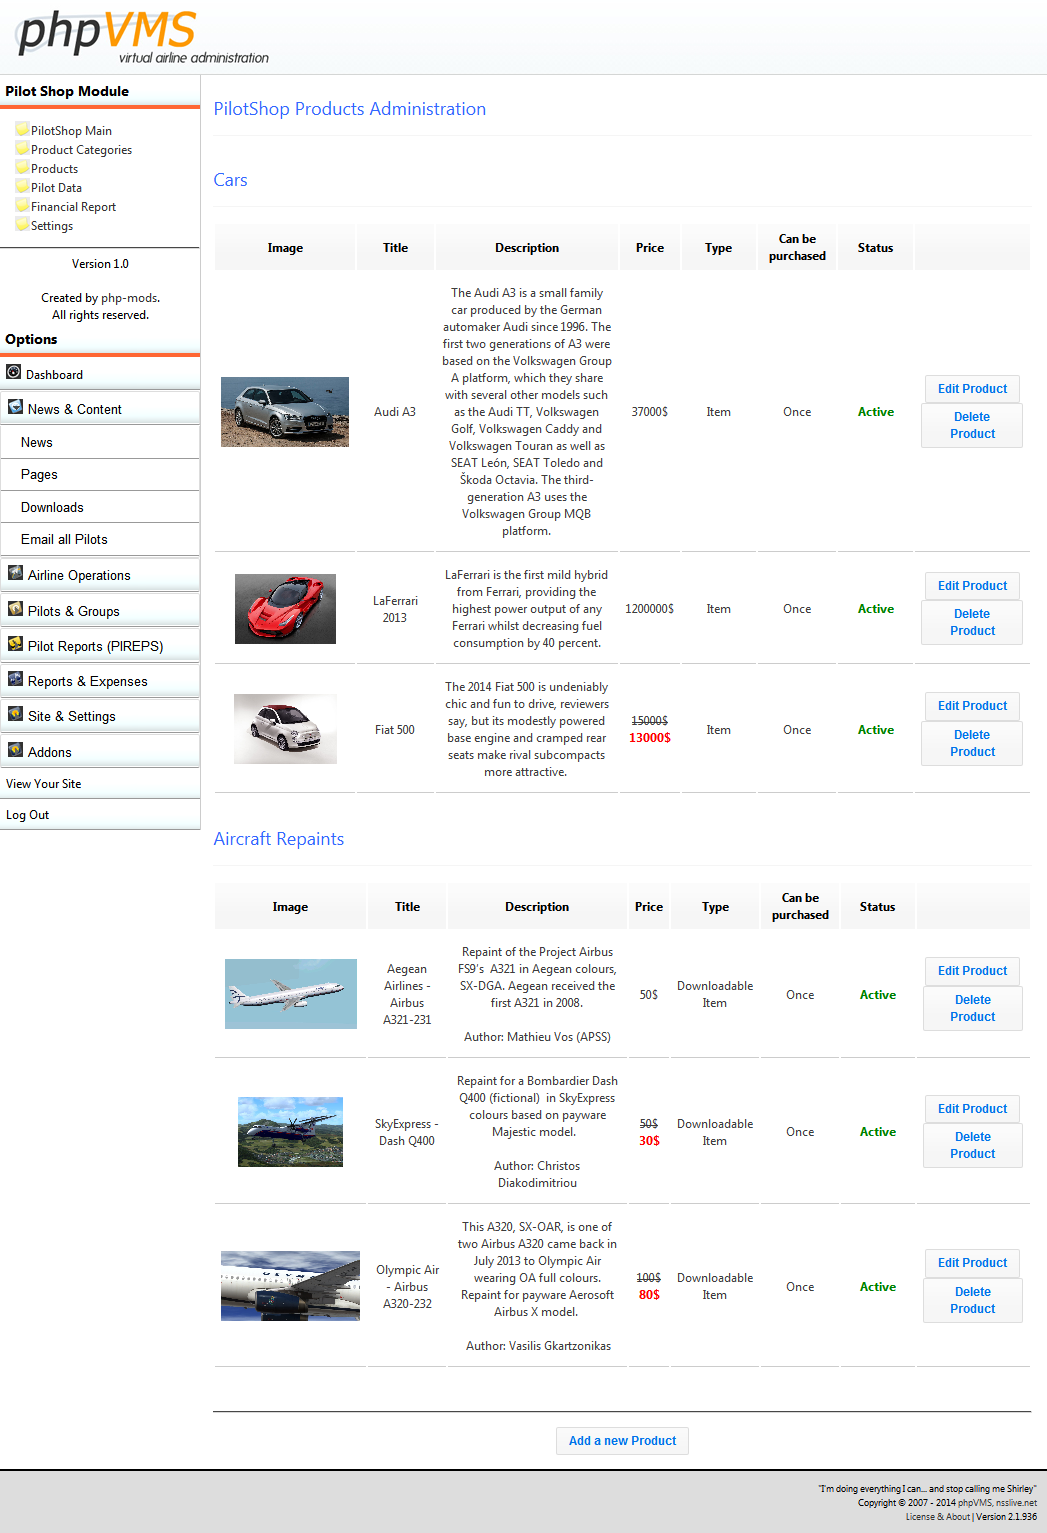This screenshot has height=1533, width=1047.
Task: View the Financial Report
Action: pos(73,207)
